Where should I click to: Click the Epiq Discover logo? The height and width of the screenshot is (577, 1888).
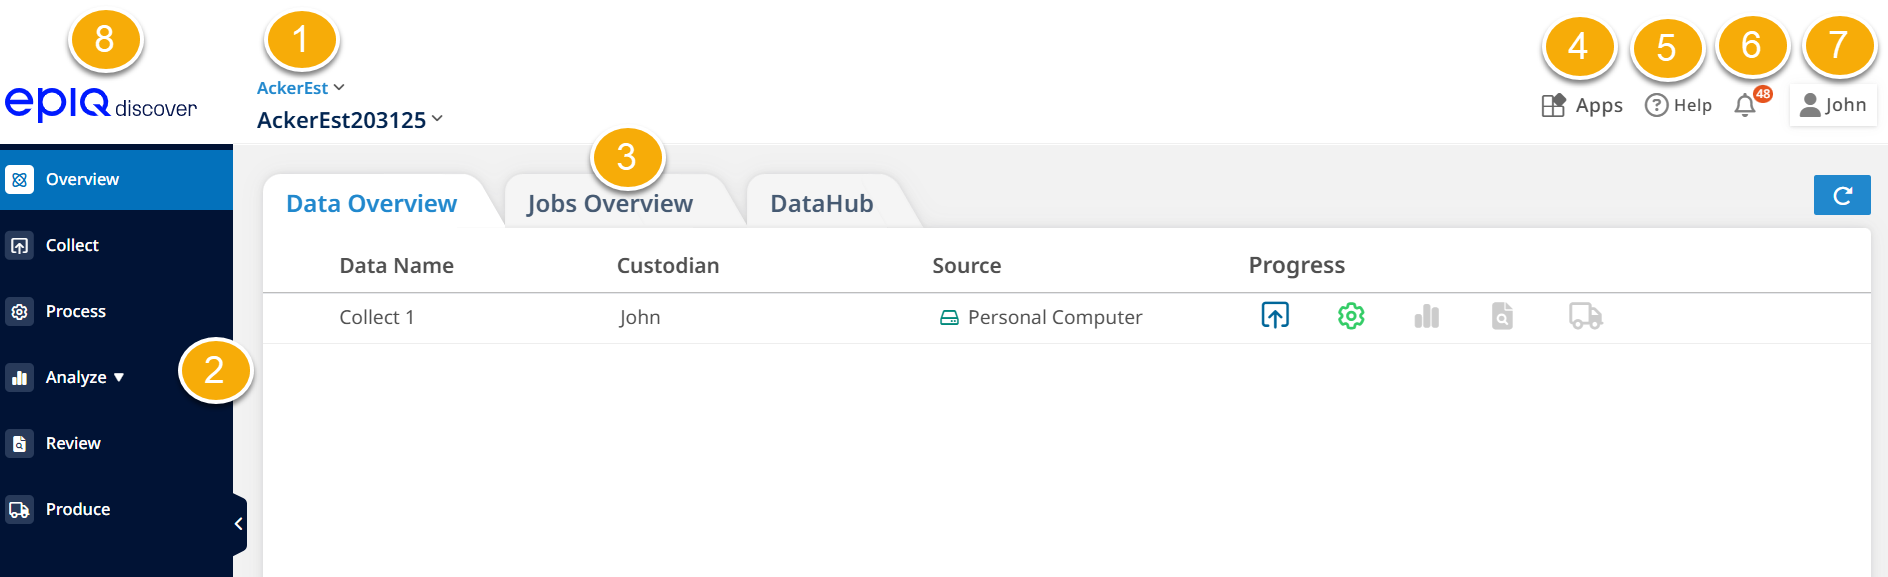point(101,103)
